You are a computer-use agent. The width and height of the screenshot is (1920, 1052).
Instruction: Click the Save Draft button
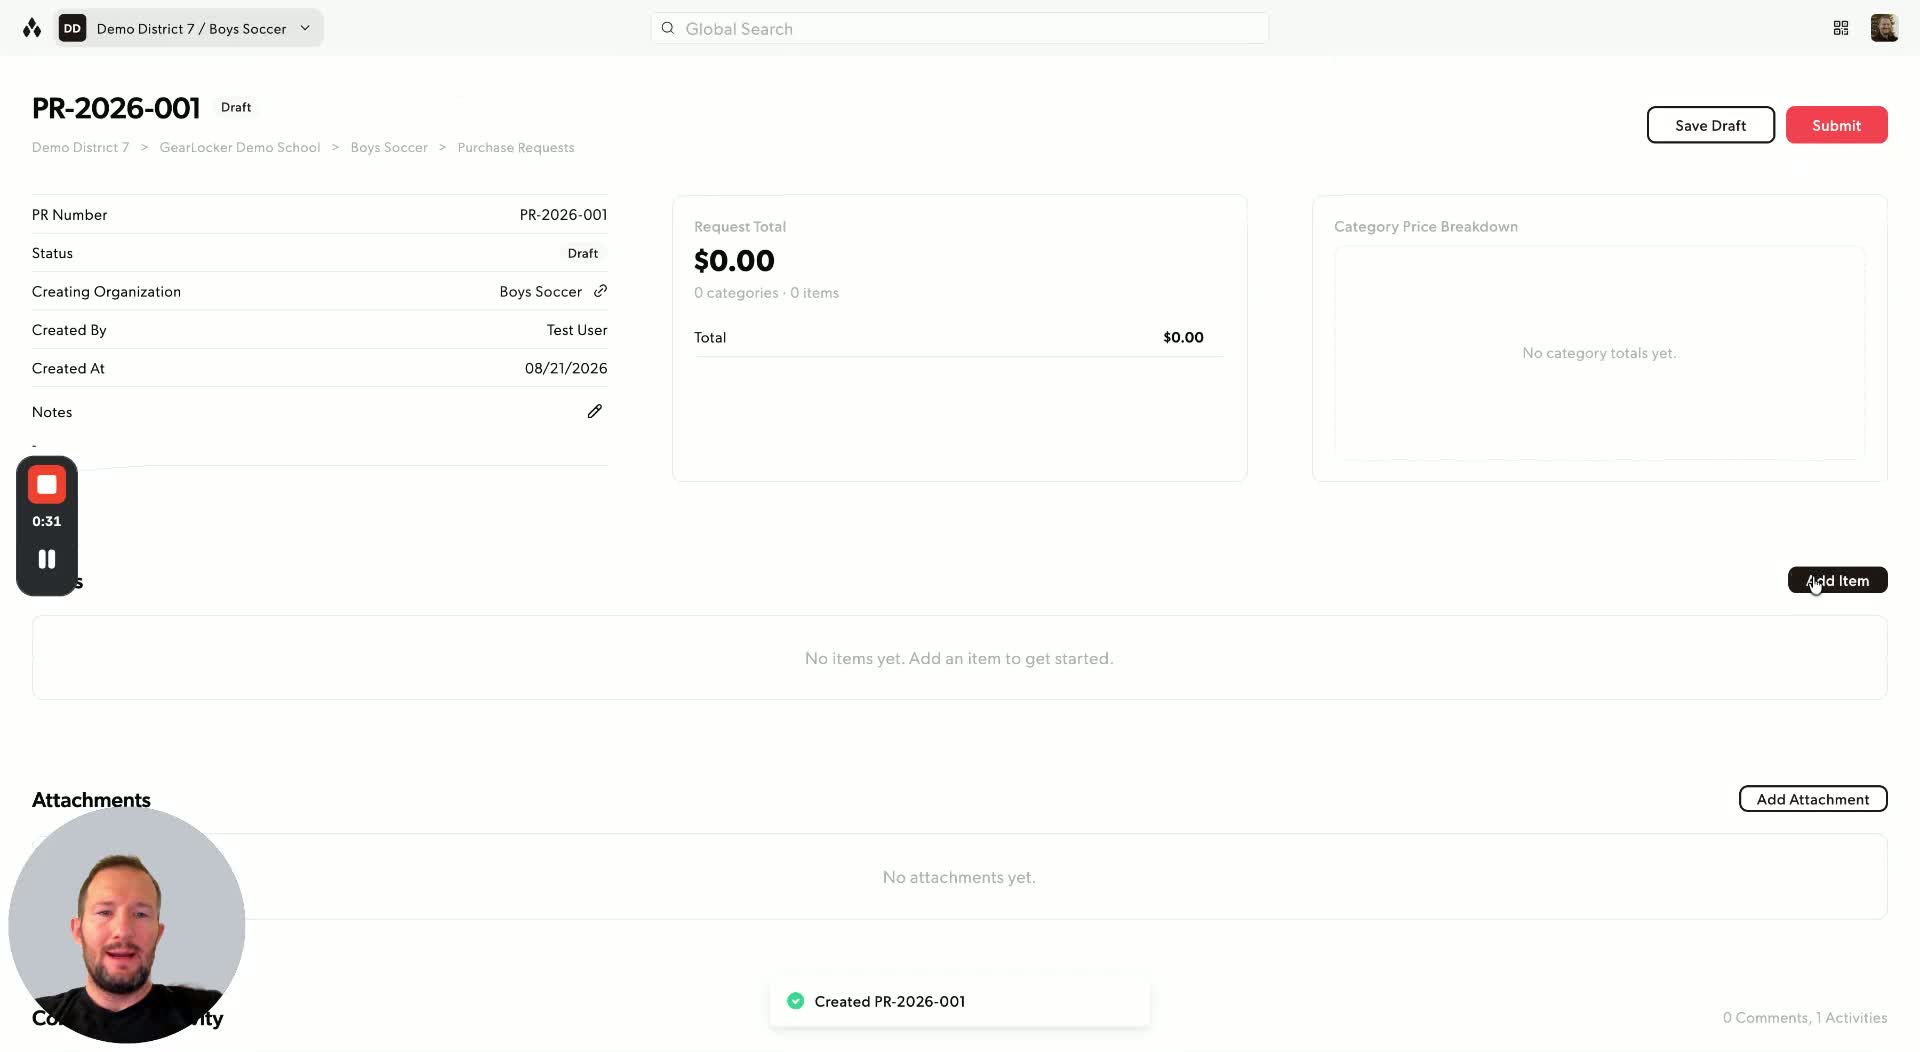[x=1710, y=125]
